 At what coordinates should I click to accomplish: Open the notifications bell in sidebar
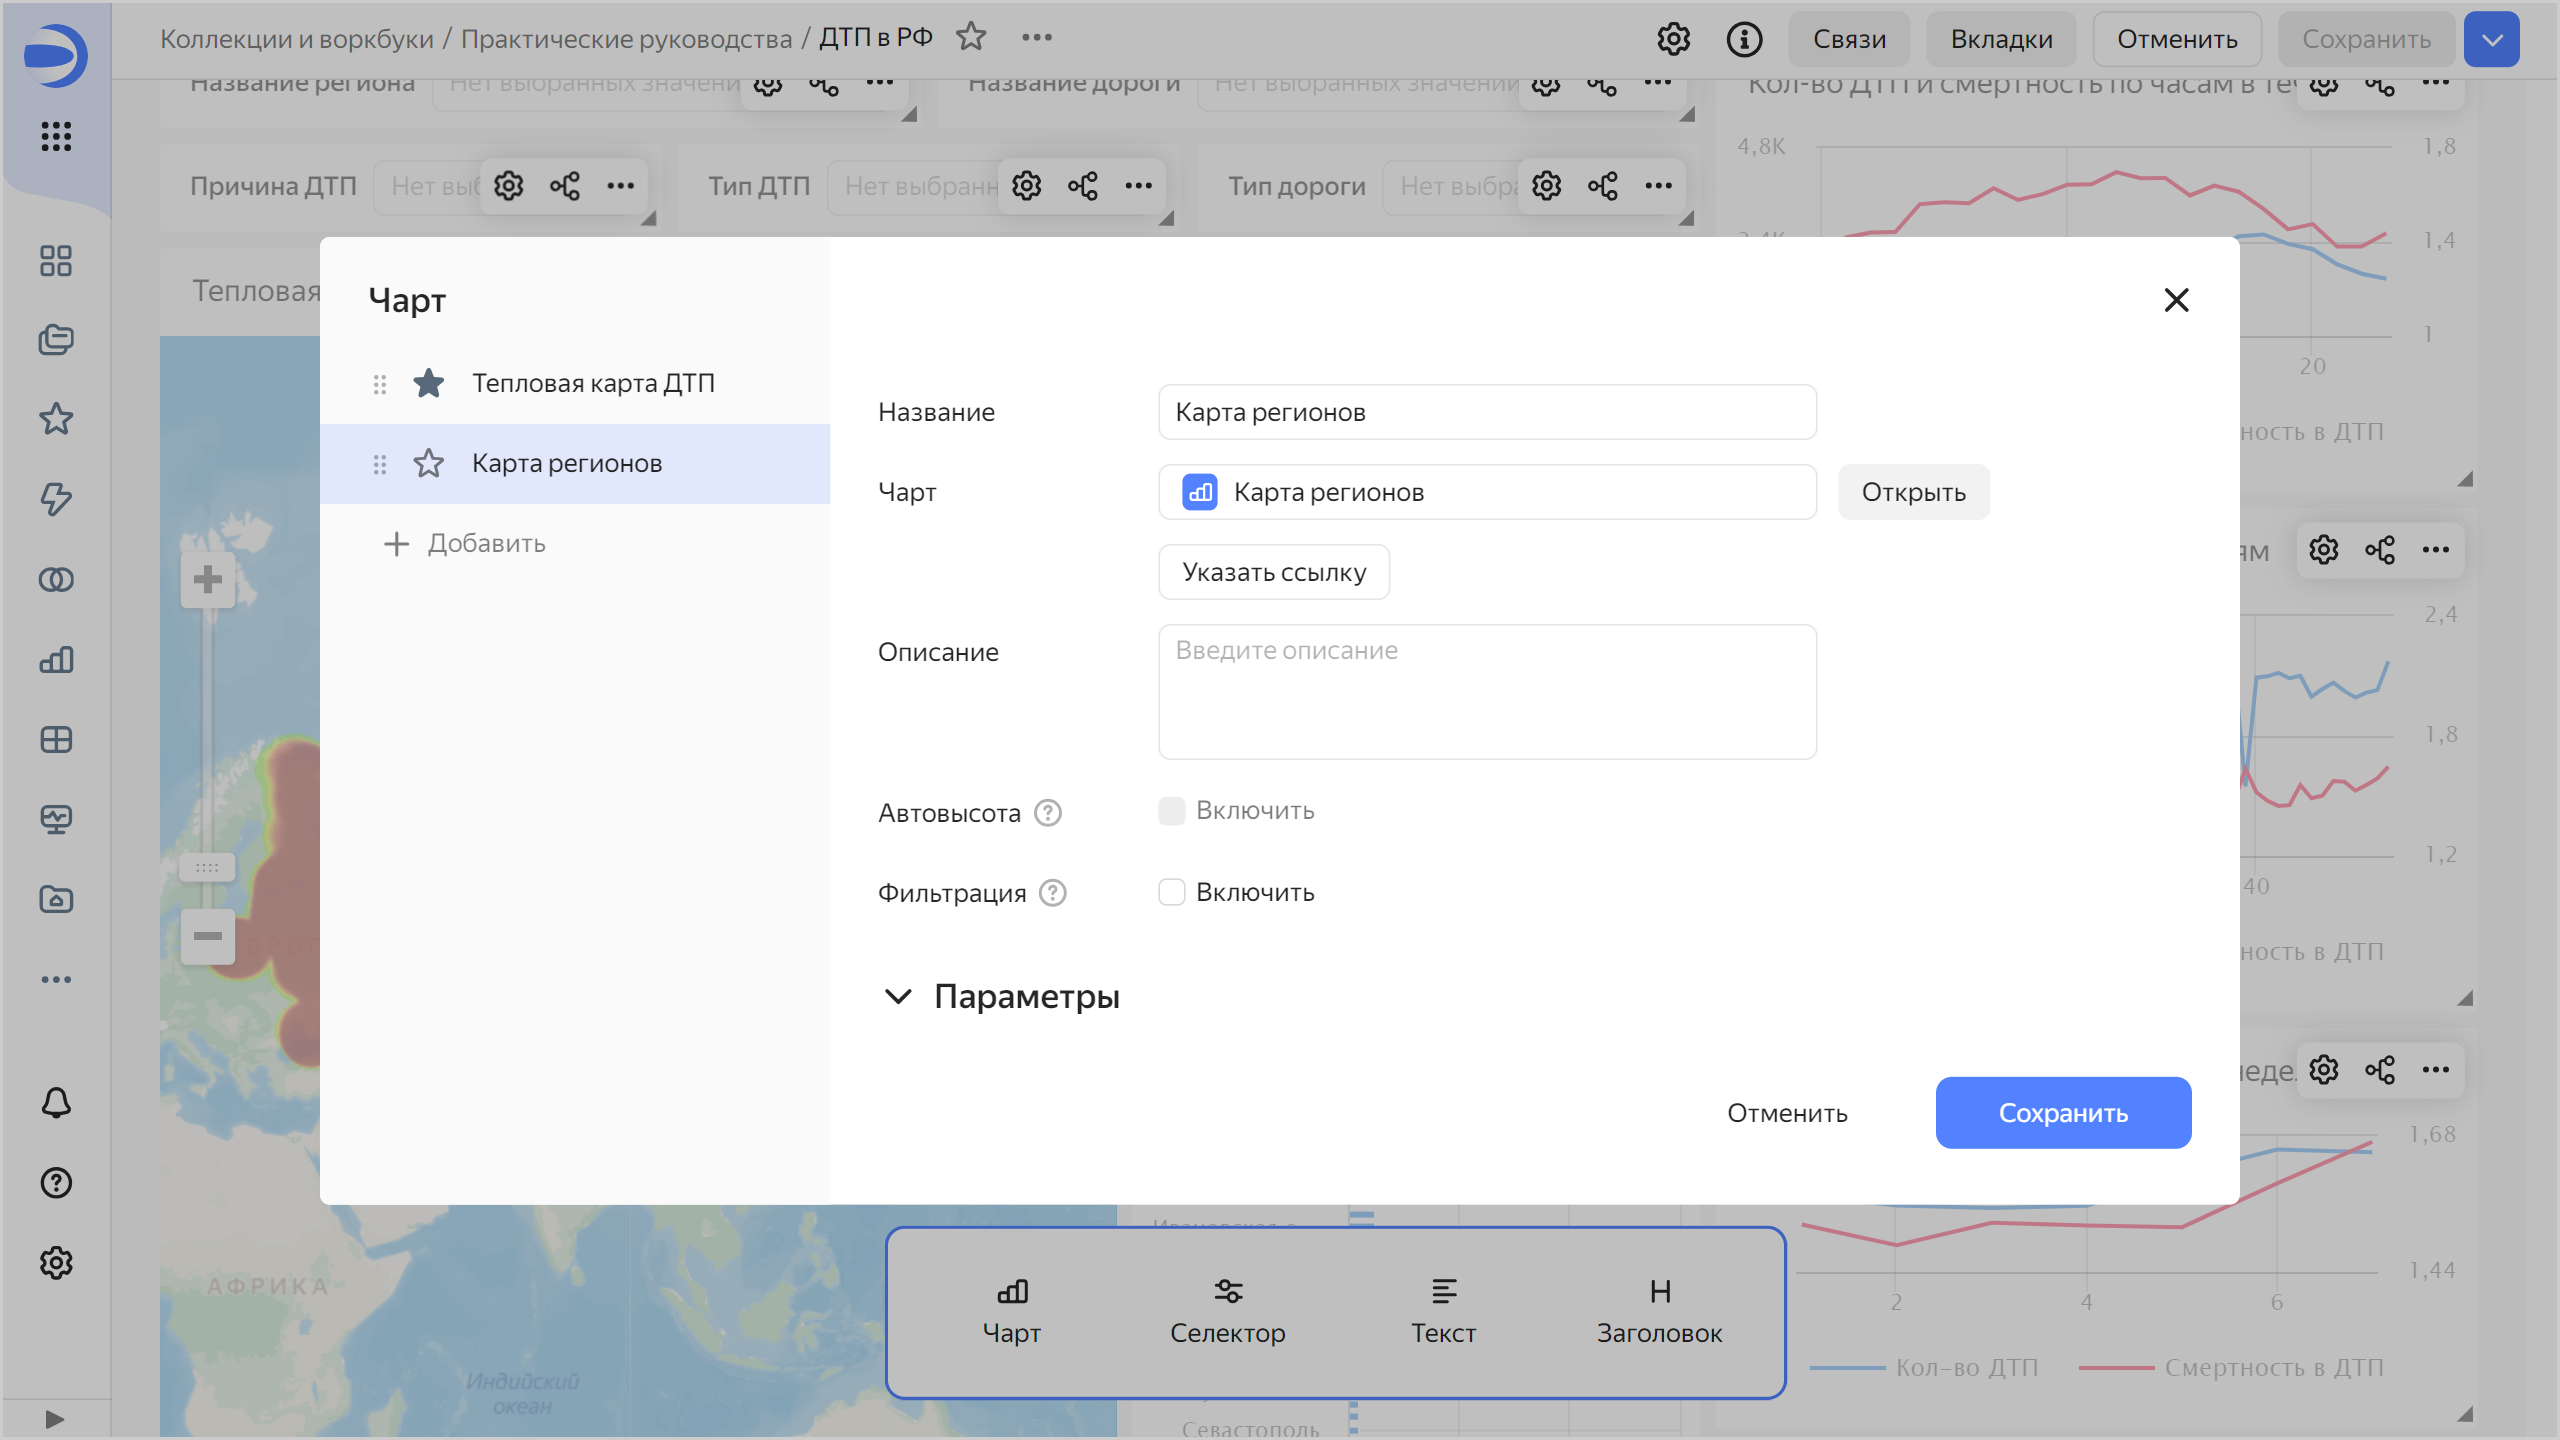tap(56, 1103)
